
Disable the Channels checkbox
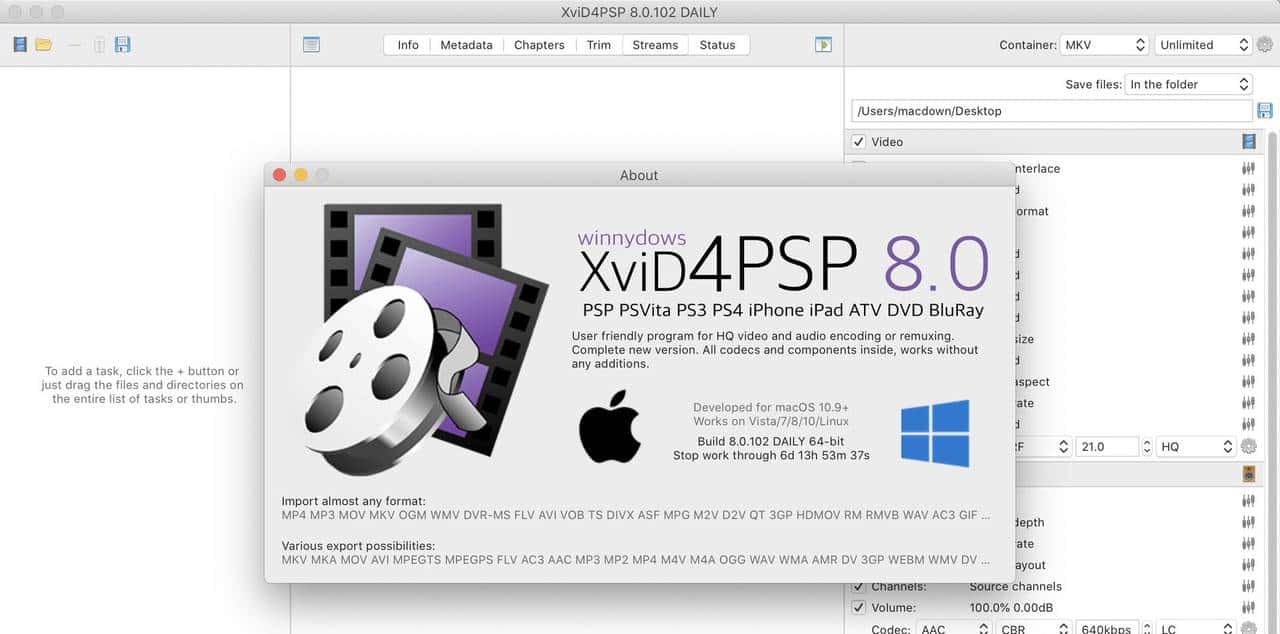pyautogui.click(x=858, y=586)
